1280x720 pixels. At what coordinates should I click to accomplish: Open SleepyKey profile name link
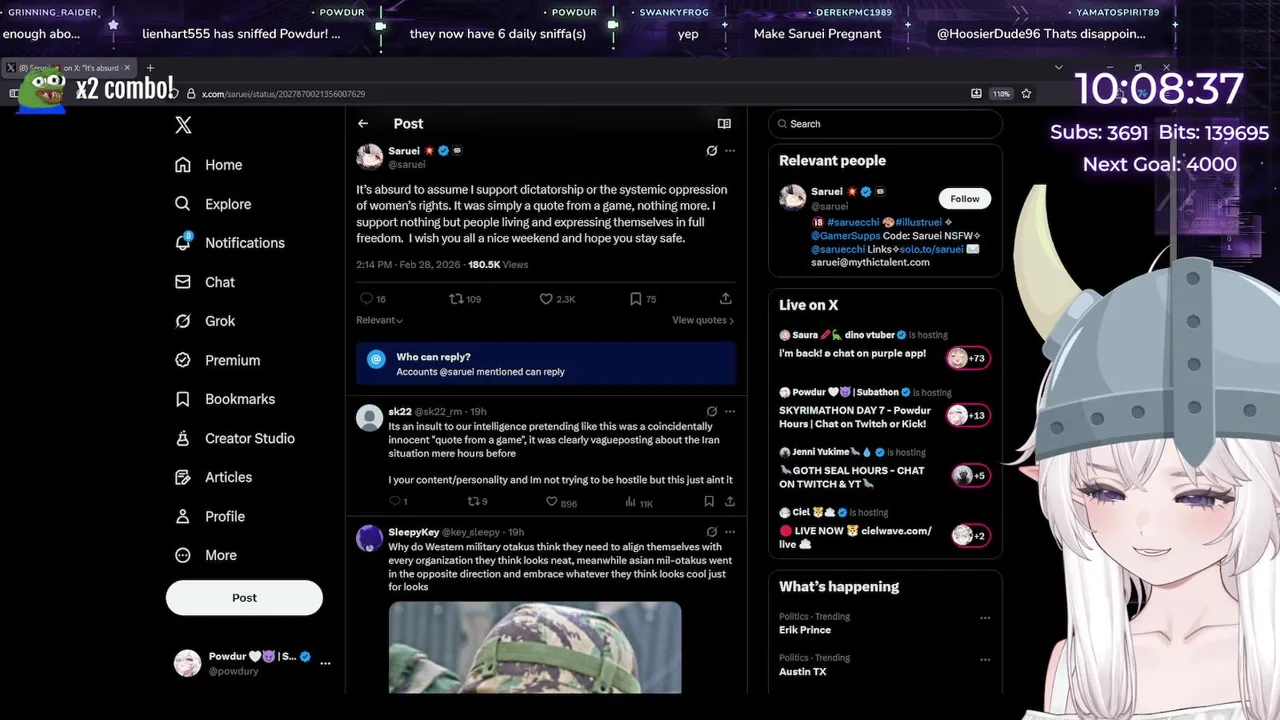coord(414,532)
